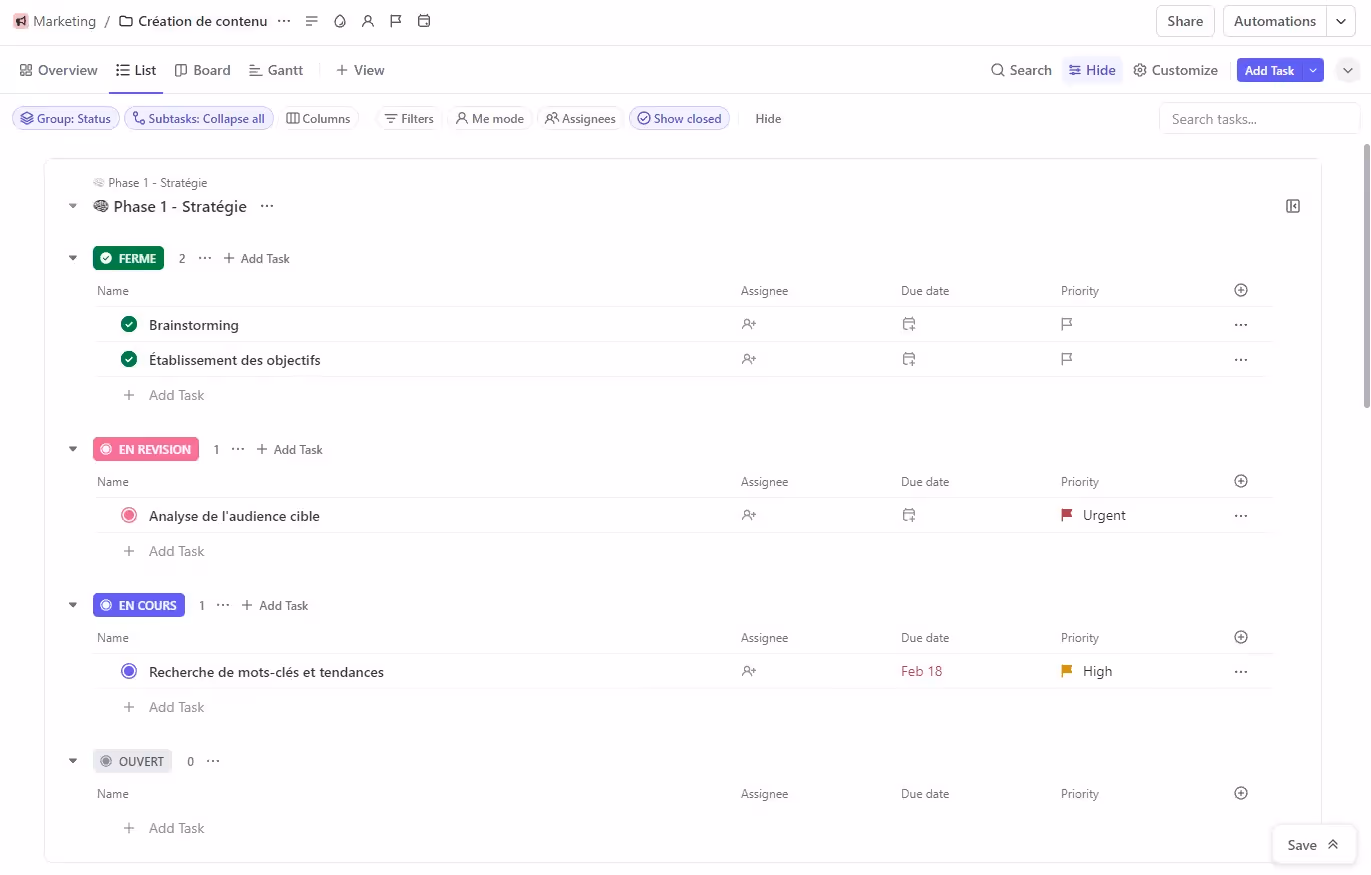Toggle Show closed tasks off
Image resolution: width=1371 pixels, height=875 pixels.
coord(679,118)
